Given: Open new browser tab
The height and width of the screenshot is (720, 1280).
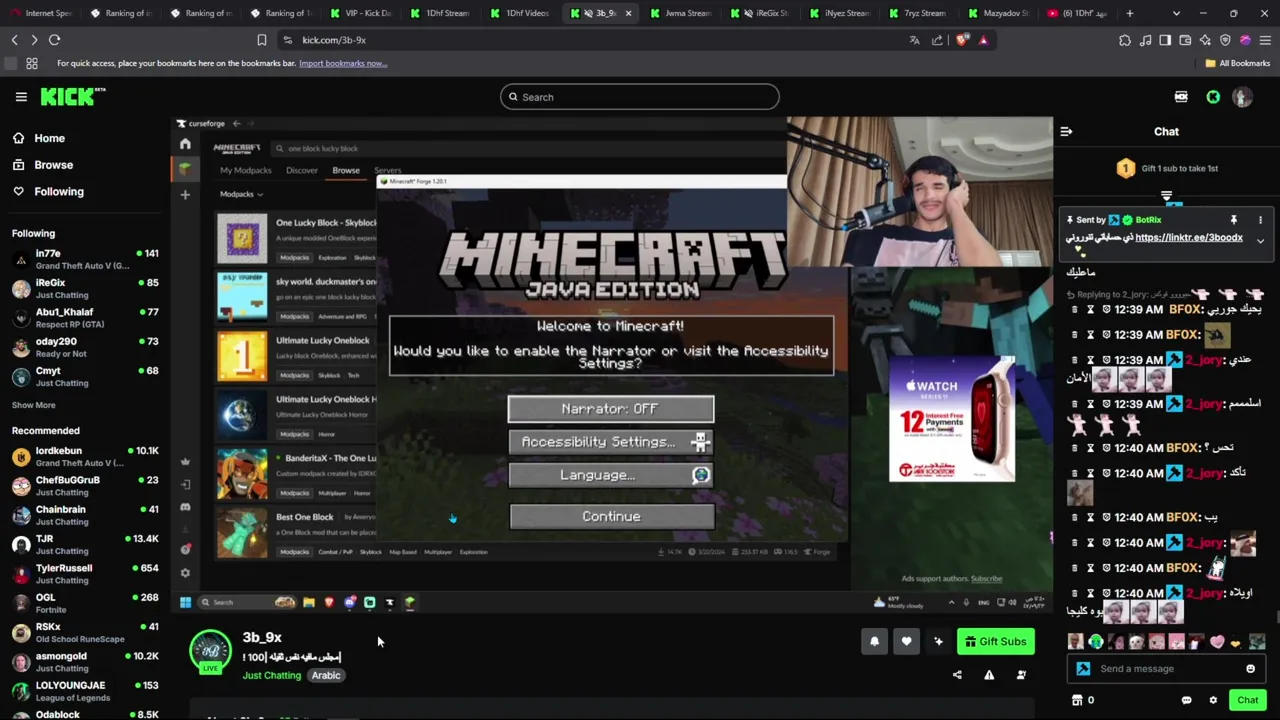Looking at the screenshot, I should 1129,13.
